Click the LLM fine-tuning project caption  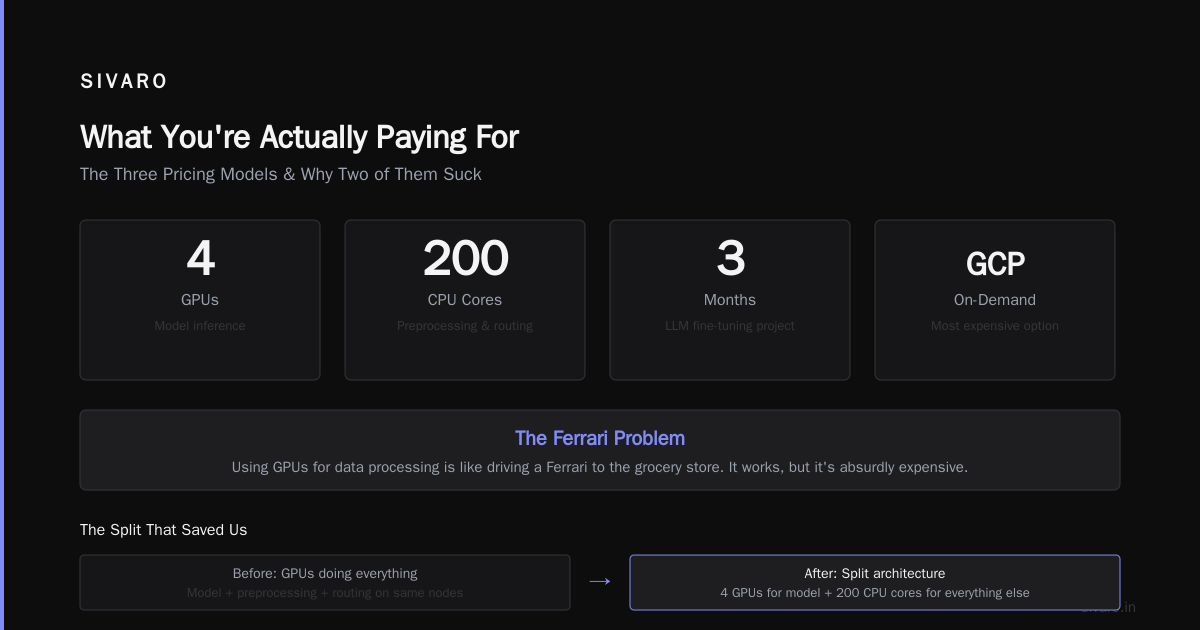pos(730,326)
